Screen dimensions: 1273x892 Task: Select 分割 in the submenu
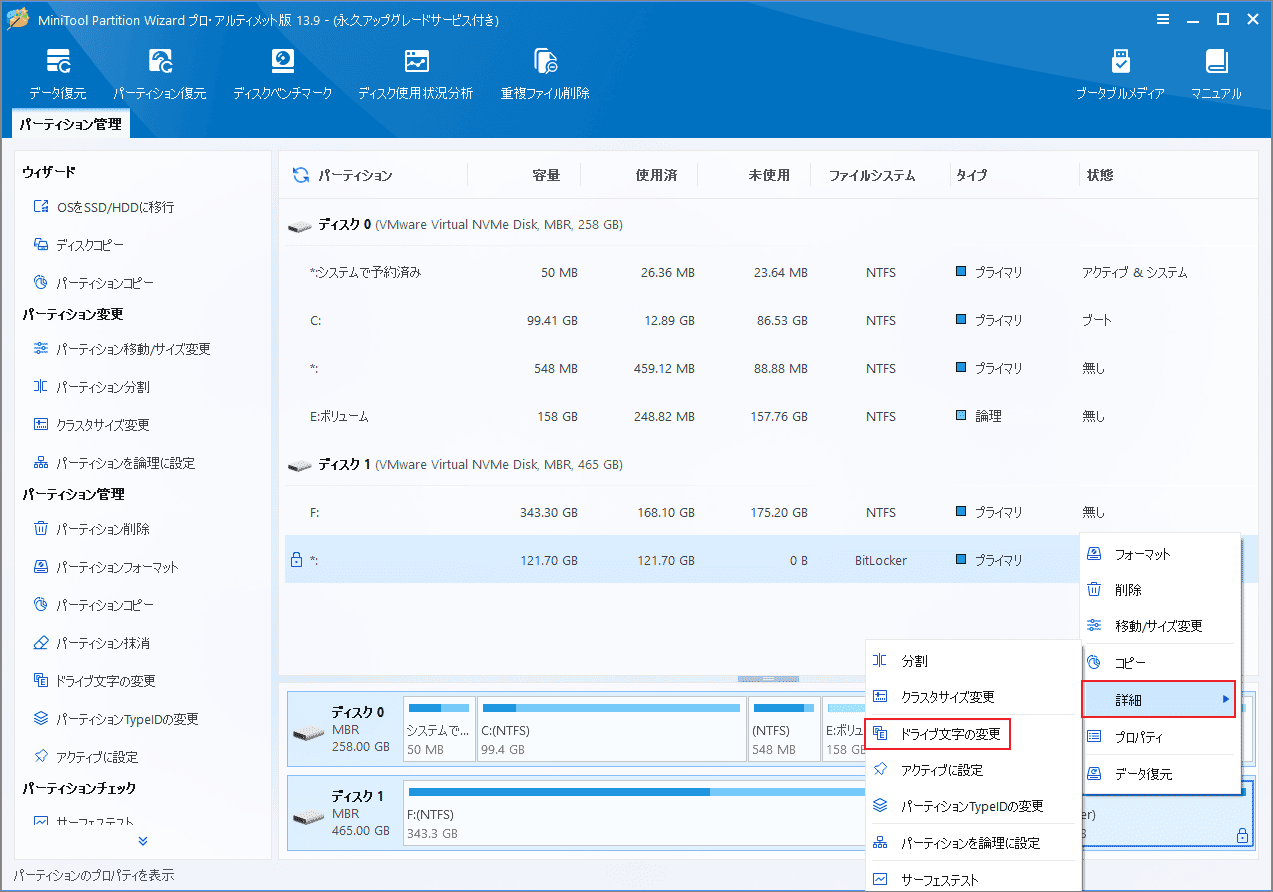[973, 661]
